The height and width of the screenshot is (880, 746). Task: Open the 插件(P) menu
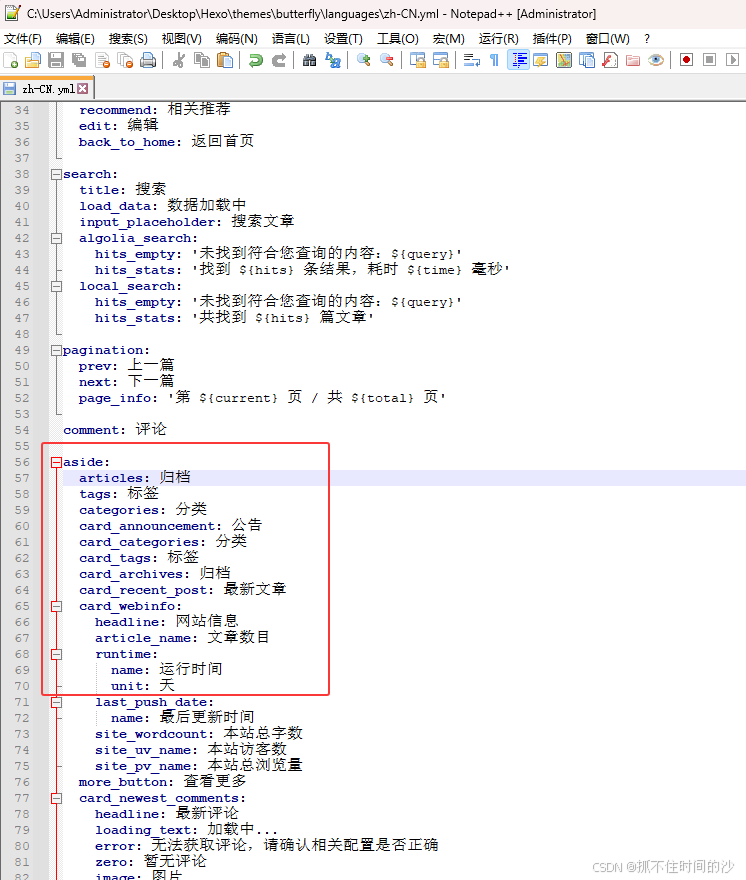(x=552, y=39)
